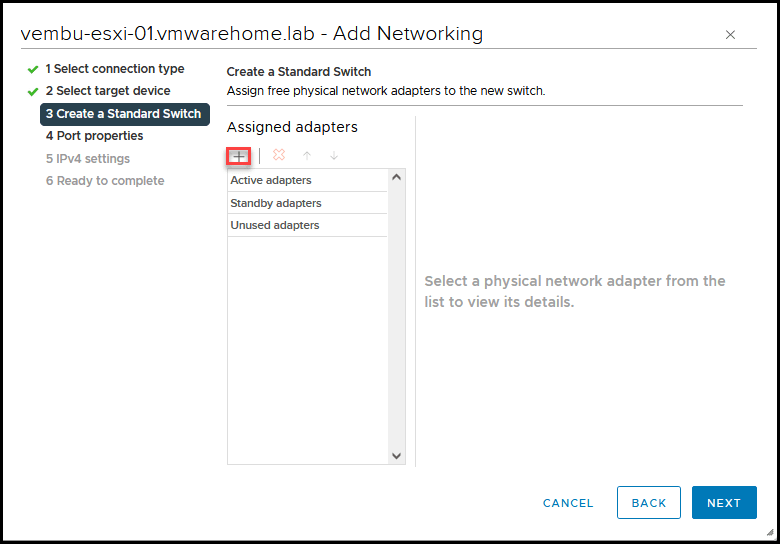Click the adapter list scroll-down arrow
Image resolution: width=780 pixels, height=544 pixels.
396,455
